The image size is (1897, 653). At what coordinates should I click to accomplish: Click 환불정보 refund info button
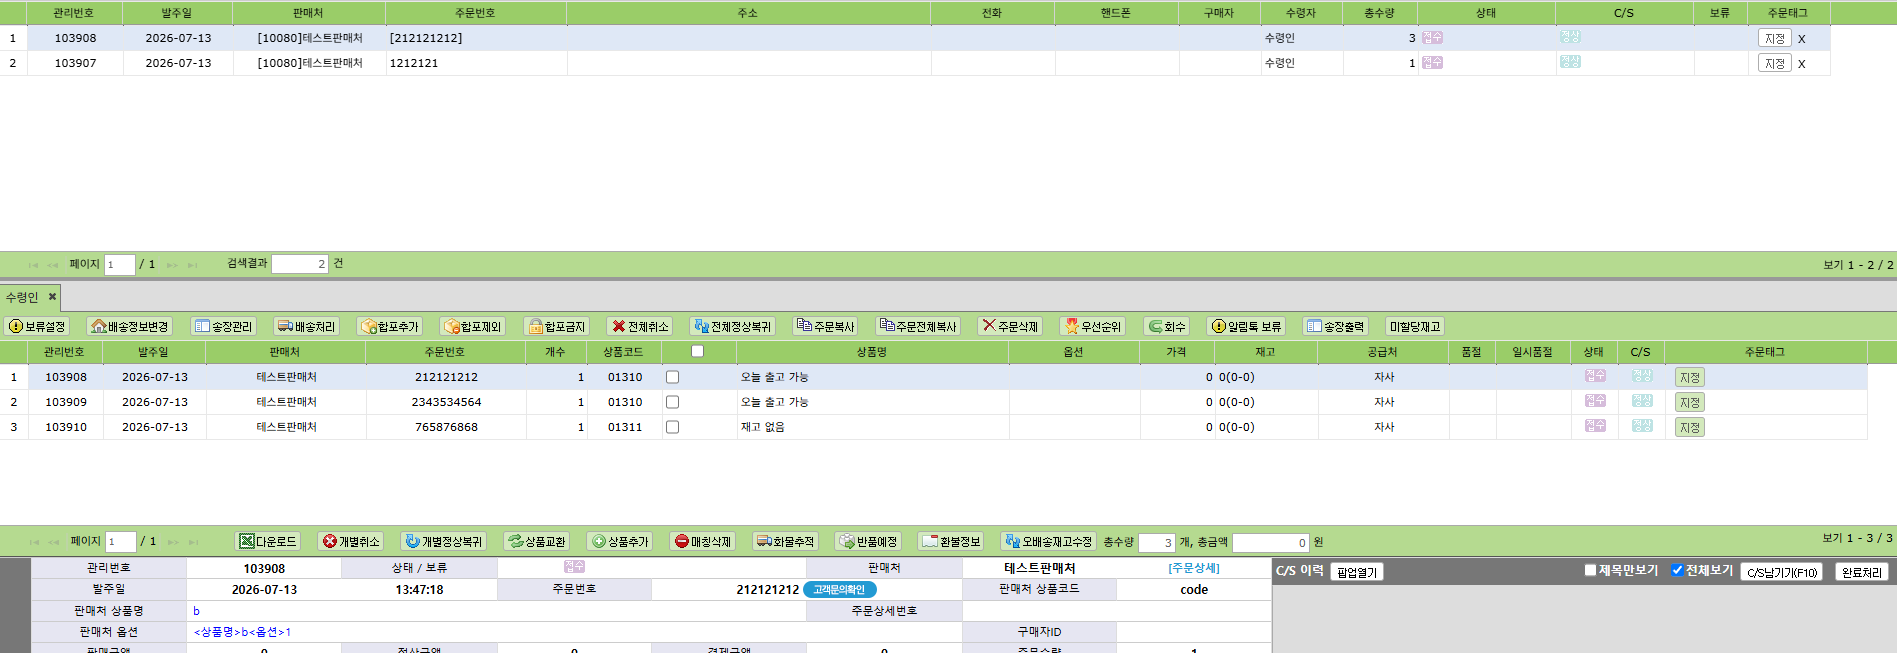(952, 541)
